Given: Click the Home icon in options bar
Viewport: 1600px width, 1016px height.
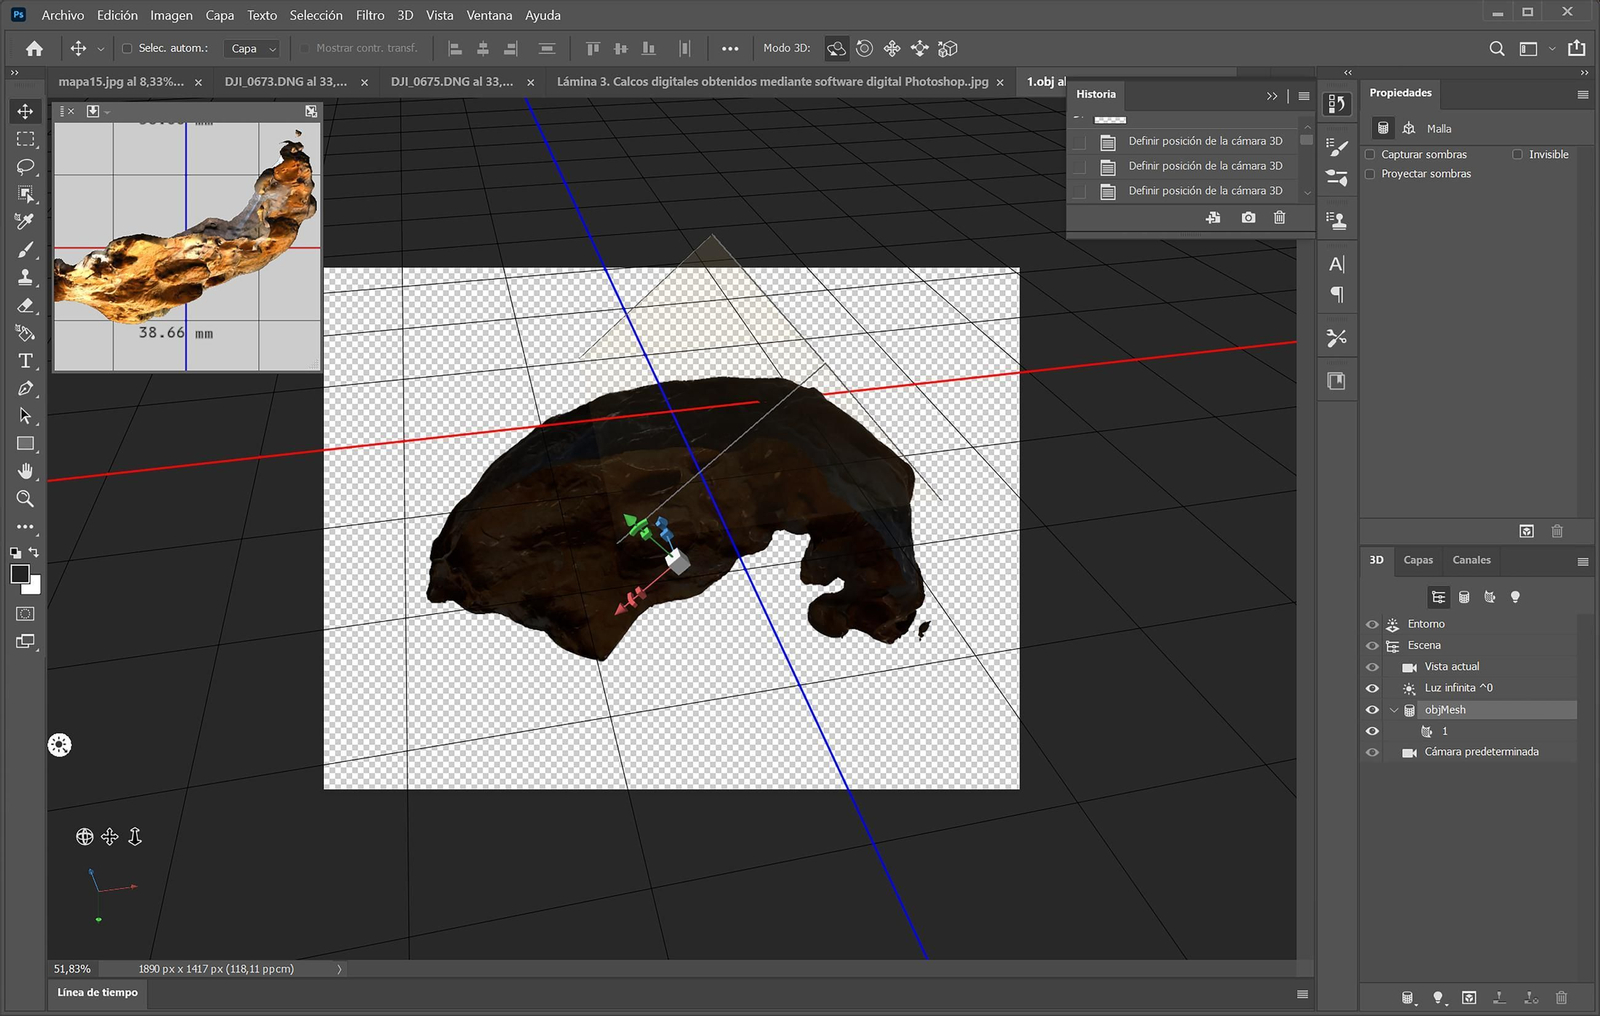Looking at the screenshot, I should point(34,48).
